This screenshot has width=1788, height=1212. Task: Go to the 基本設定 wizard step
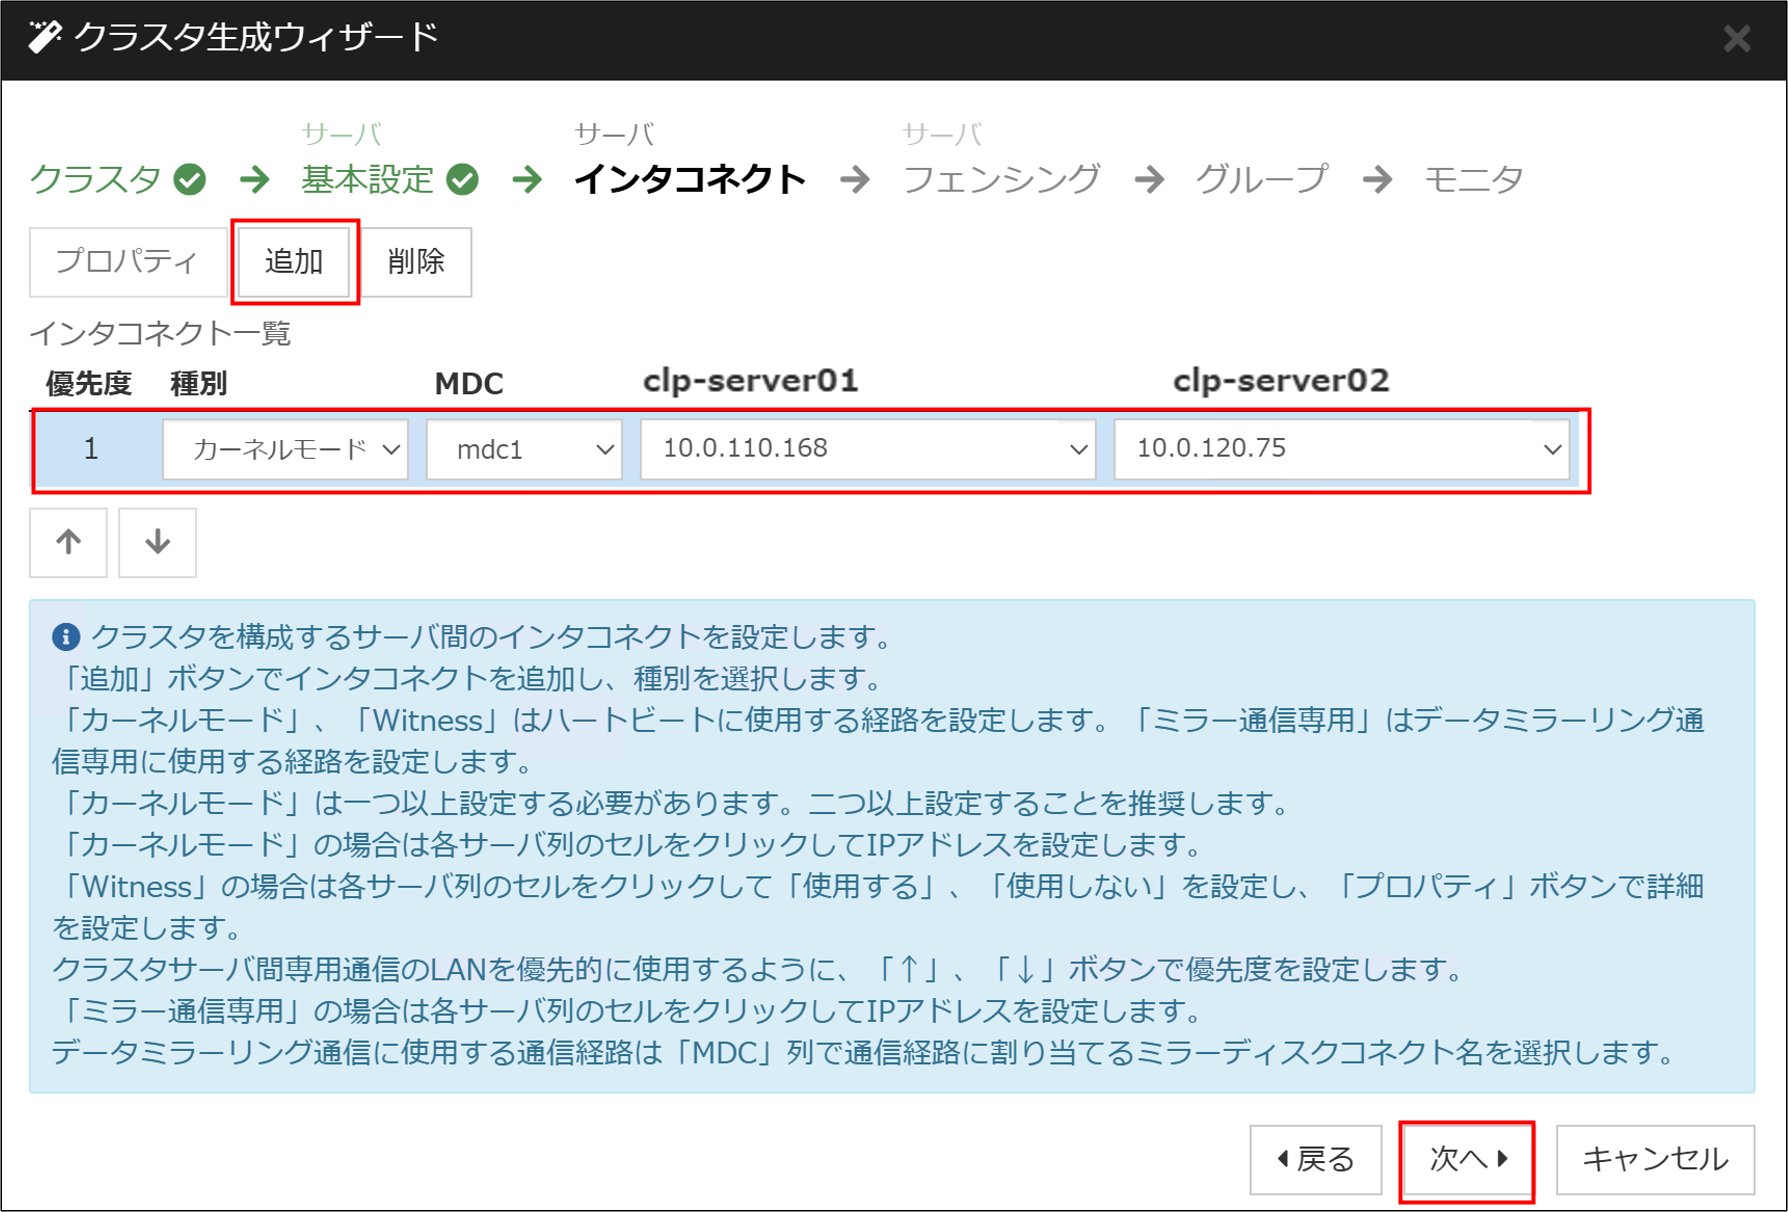368,180
